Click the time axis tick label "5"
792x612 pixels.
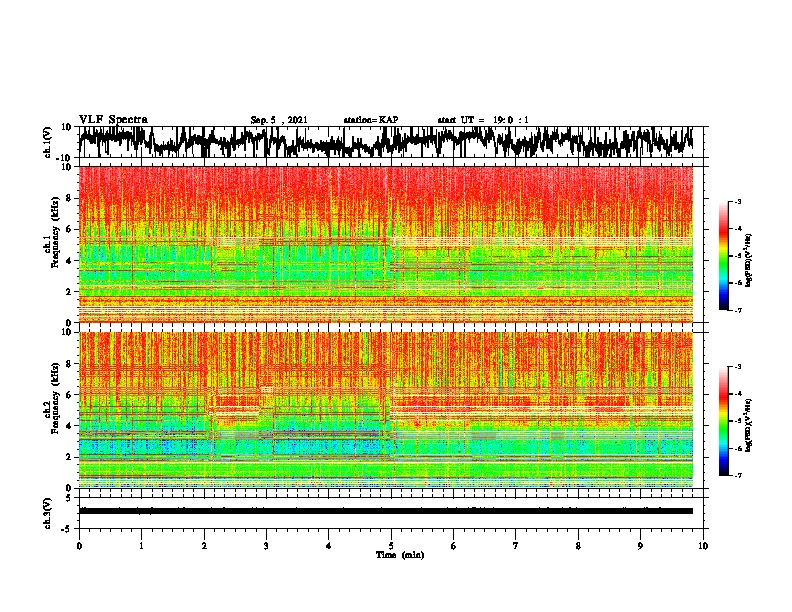391,546
